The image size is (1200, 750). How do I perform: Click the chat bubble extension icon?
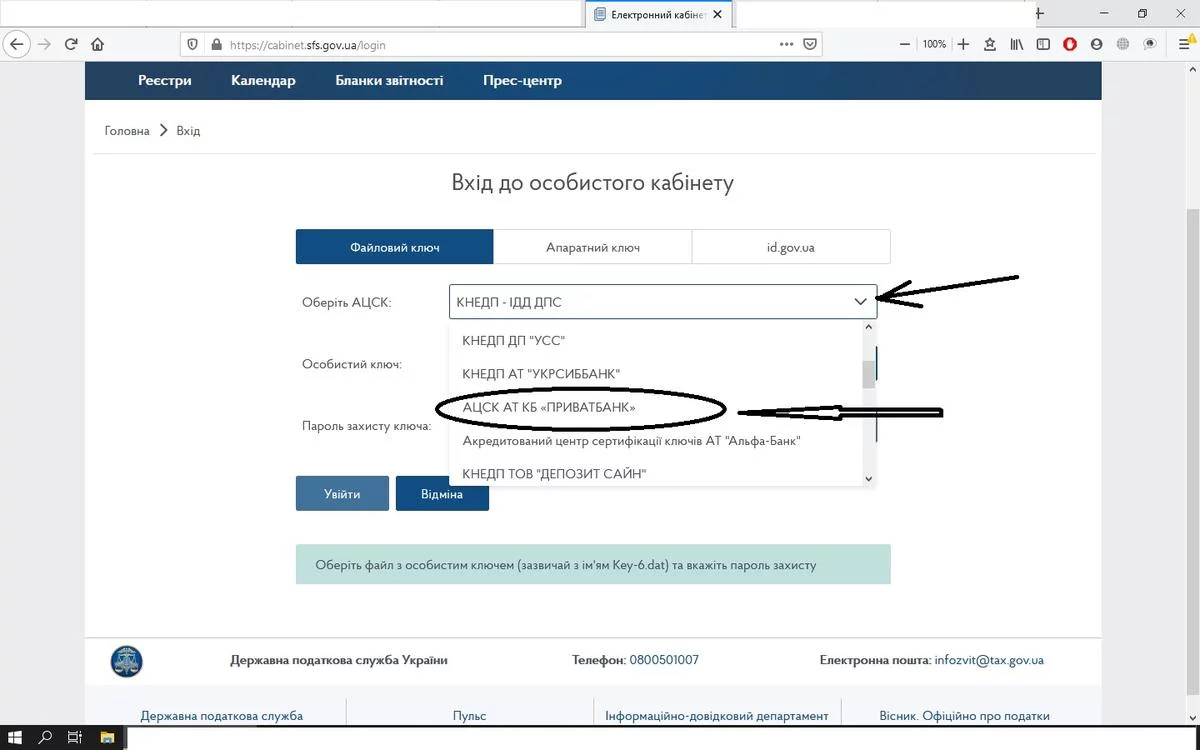point(1150,44)
